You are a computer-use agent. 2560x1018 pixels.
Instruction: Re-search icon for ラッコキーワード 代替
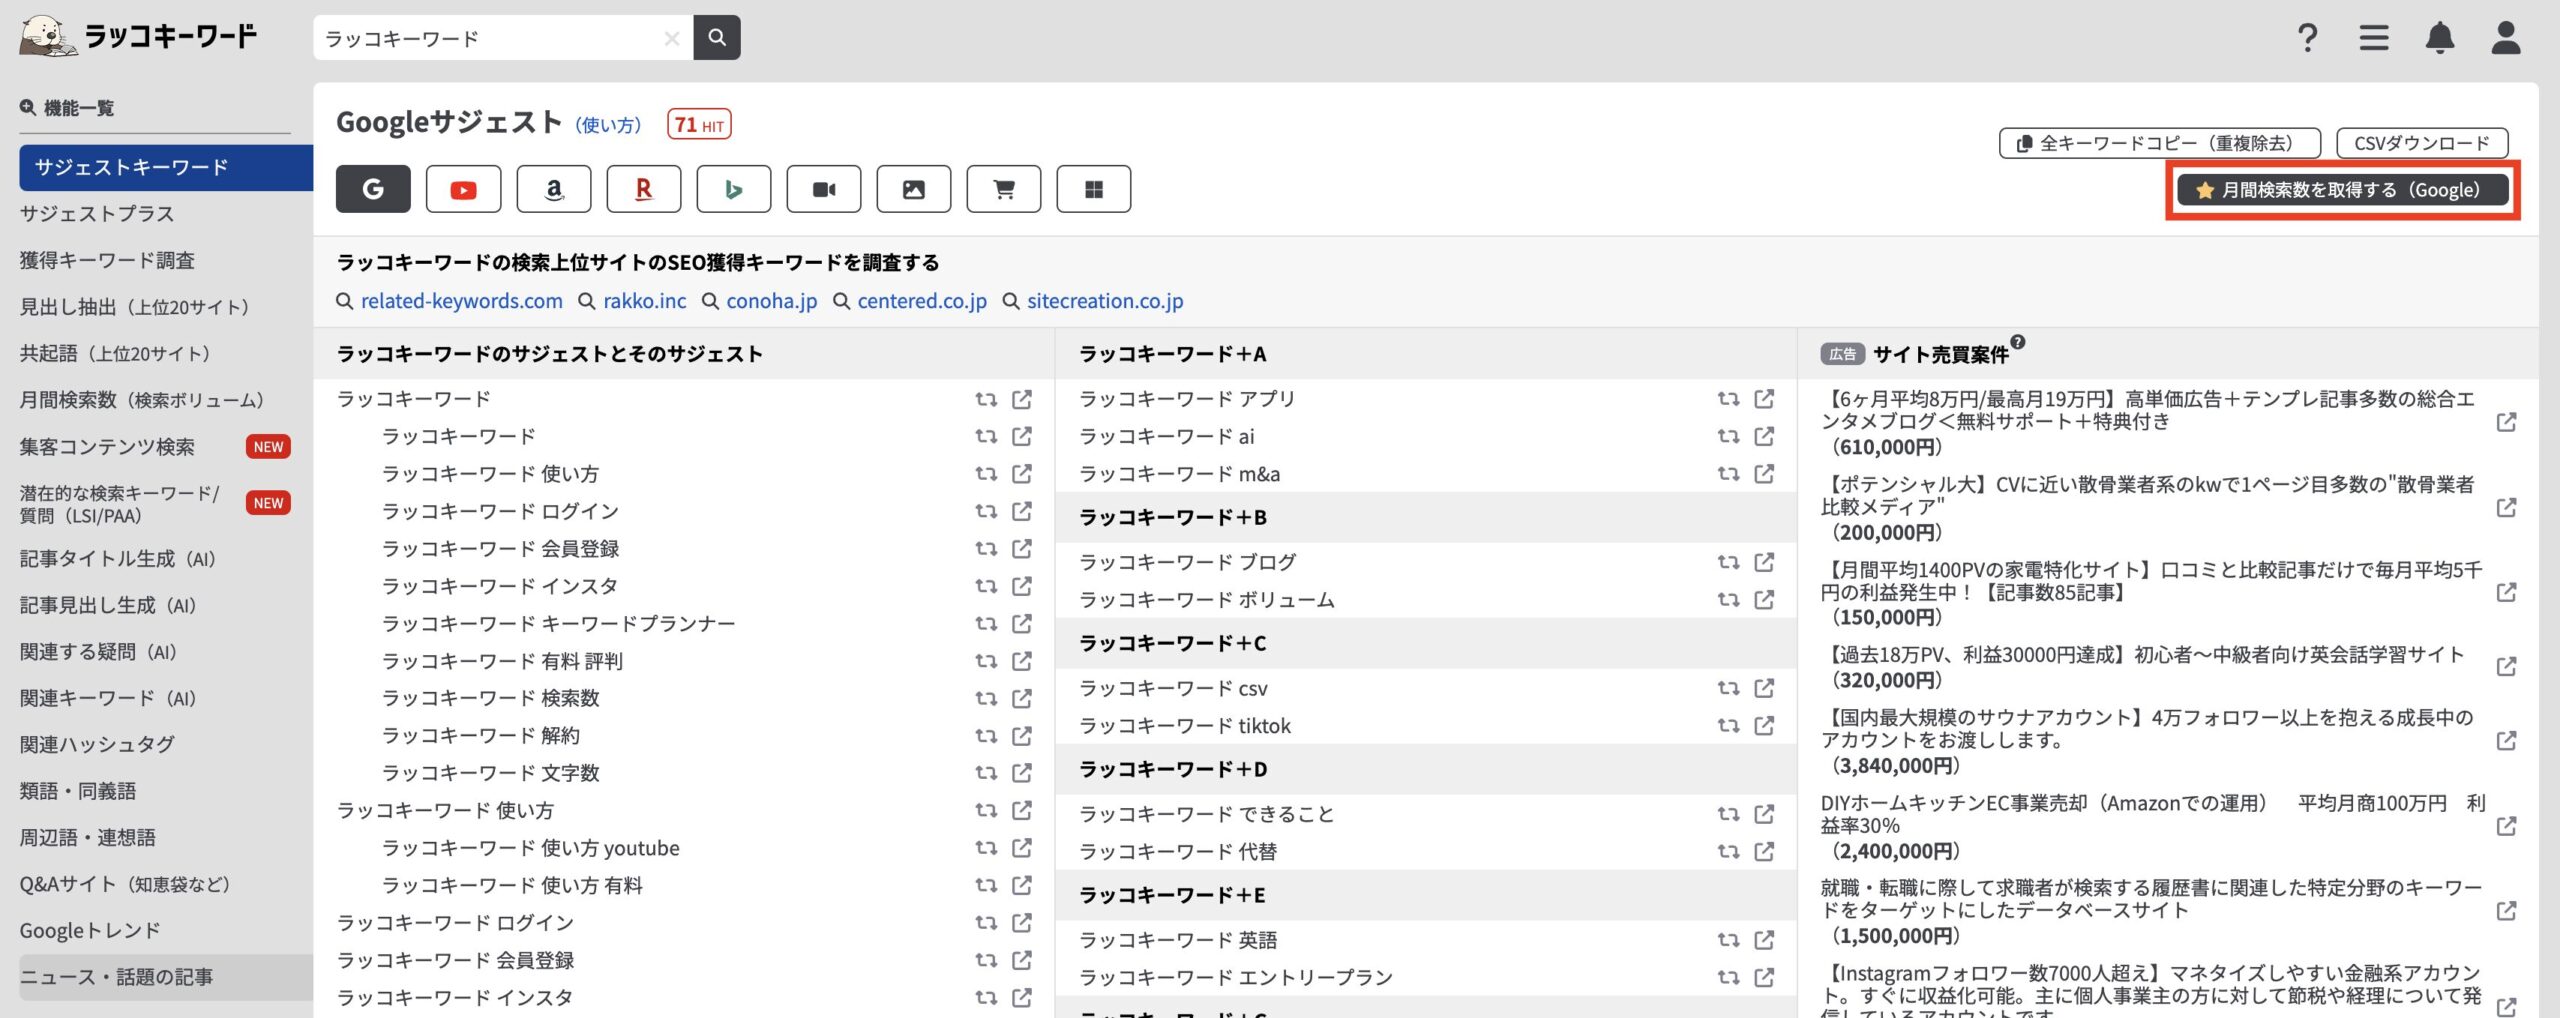point(1728,851)
